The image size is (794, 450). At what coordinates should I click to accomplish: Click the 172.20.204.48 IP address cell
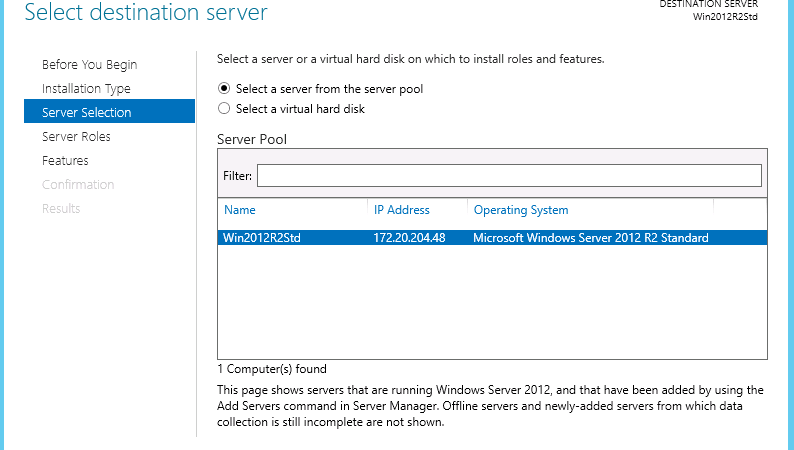coord(409,237)
